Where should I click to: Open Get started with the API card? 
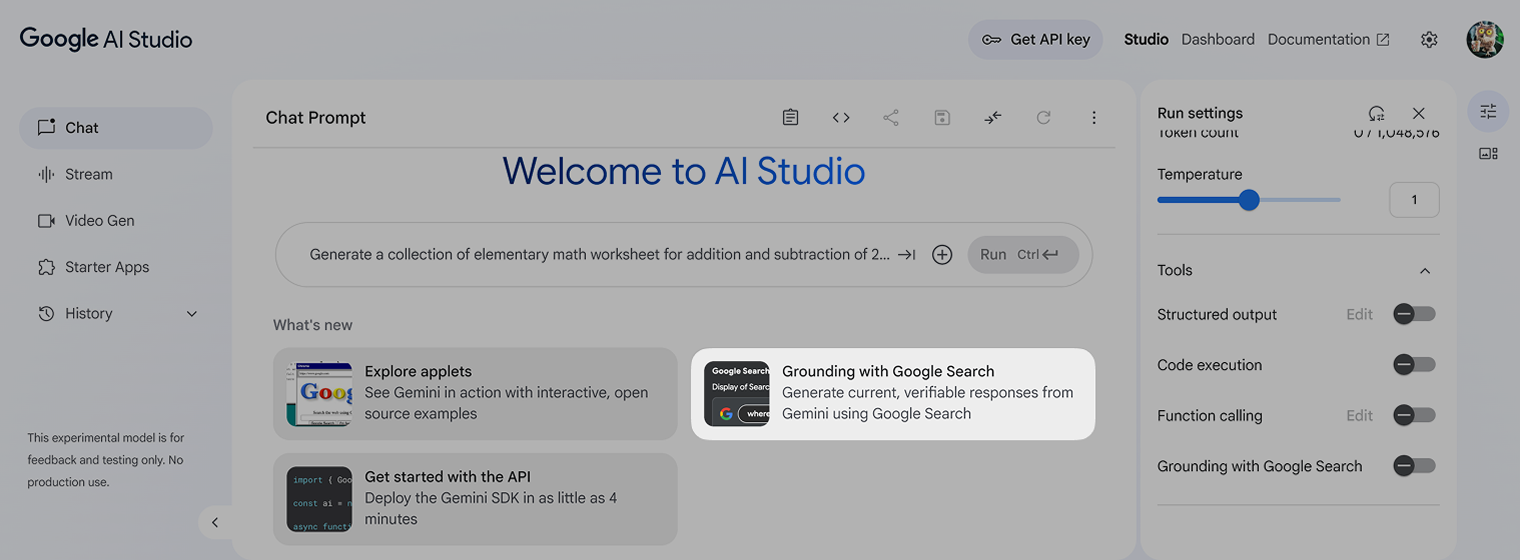[475, 499]
